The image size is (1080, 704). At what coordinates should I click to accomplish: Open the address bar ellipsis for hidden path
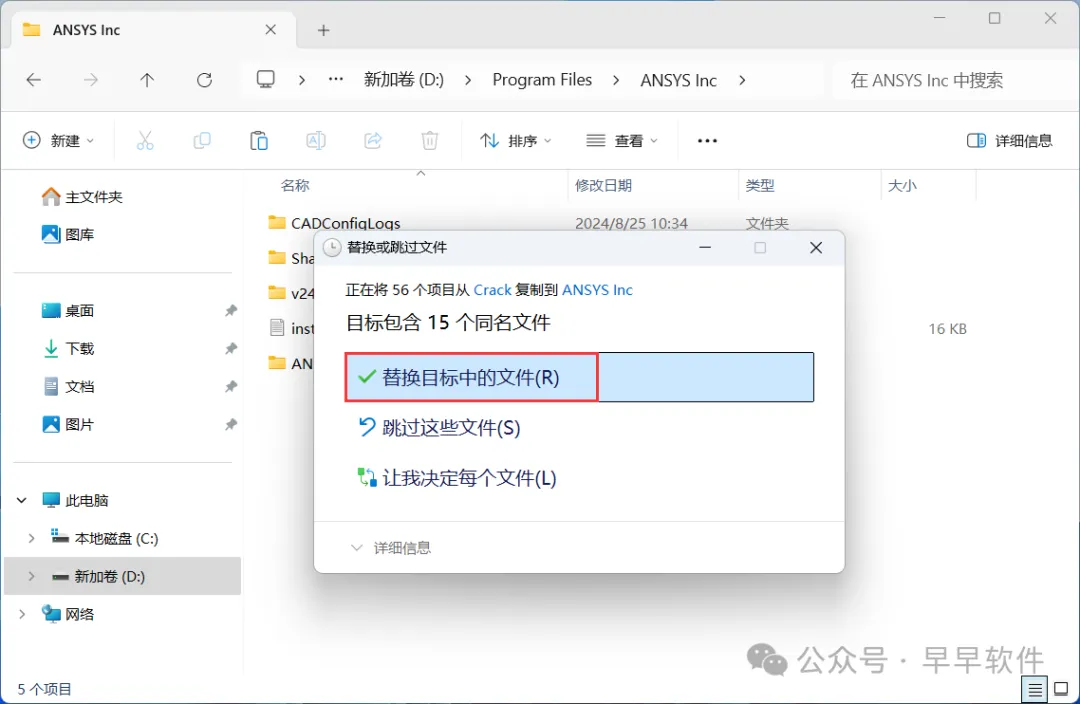click(x=335, y=80)
